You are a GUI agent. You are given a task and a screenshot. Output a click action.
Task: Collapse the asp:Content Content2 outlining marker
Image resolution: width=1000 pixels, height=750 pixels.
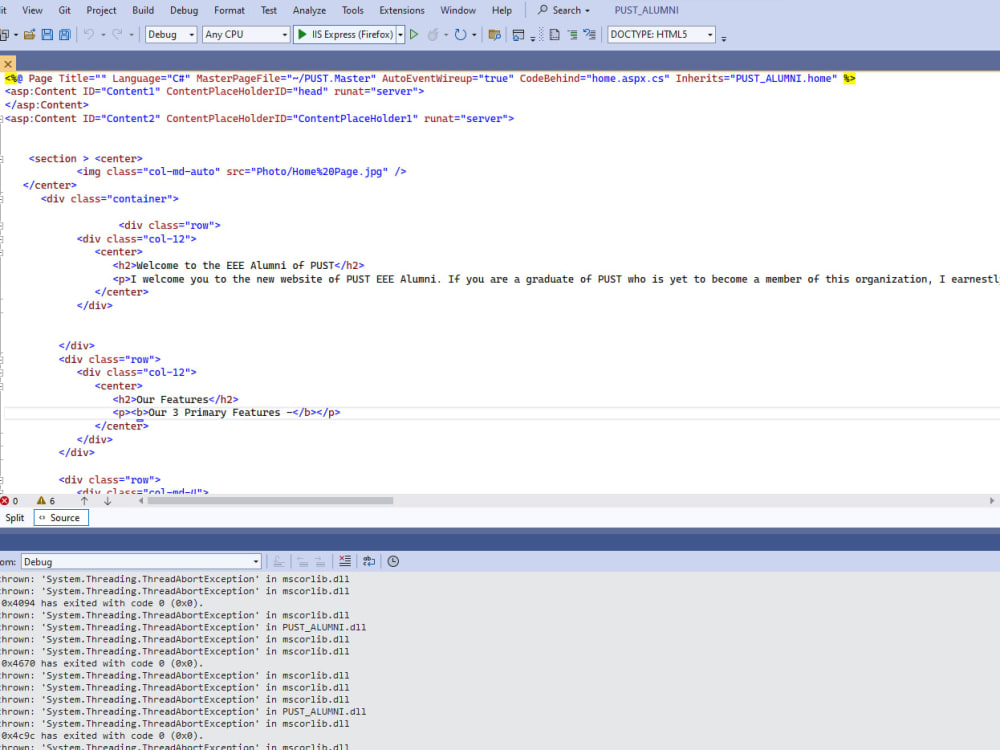2,119
